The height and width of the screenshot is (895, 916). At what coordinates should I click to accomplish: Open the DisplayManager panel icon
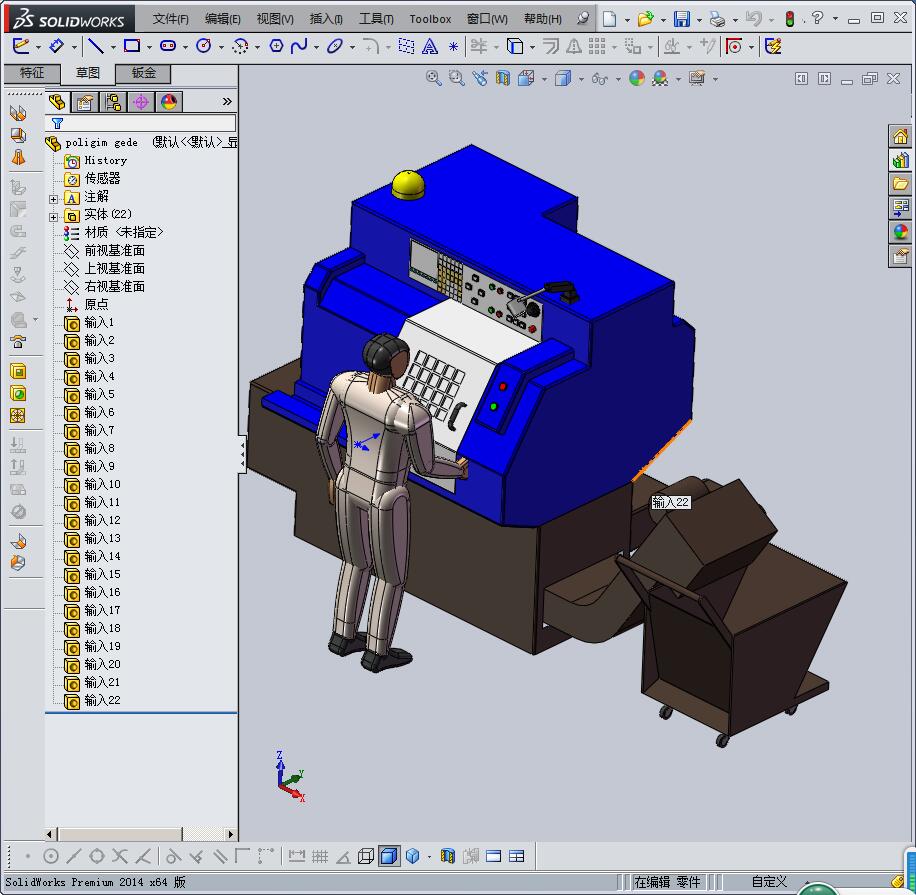coord(168,101)
